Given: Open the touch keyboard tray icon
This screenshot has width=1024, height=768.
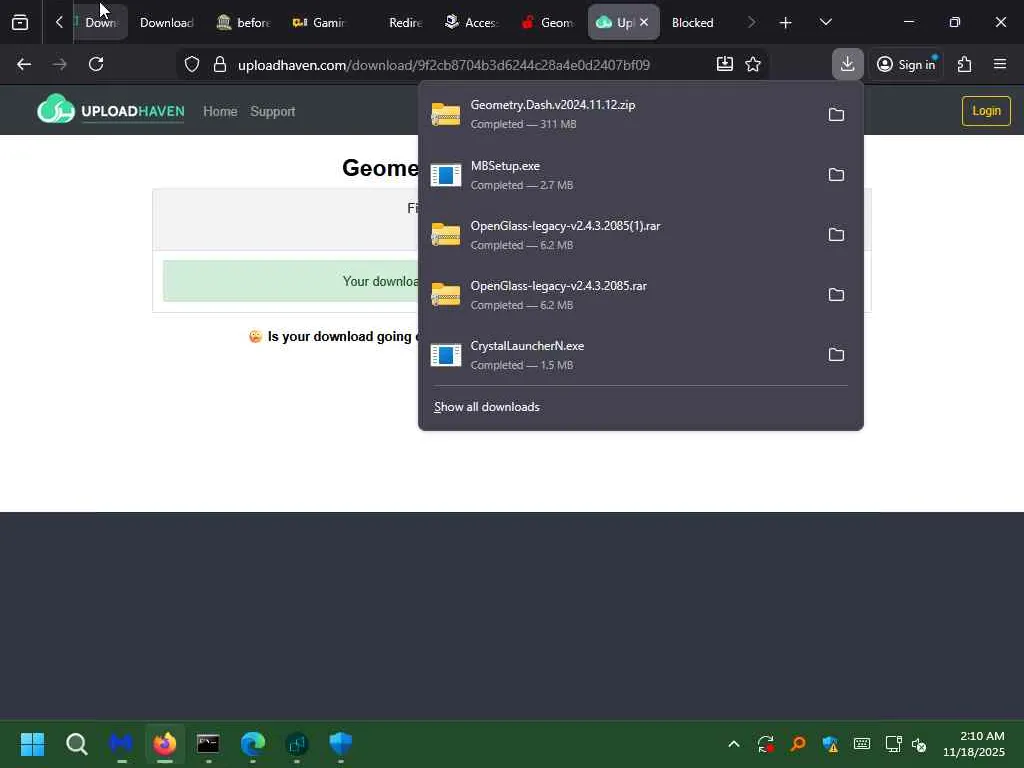Looking at the screenshot, I should (x=861, y=744).
